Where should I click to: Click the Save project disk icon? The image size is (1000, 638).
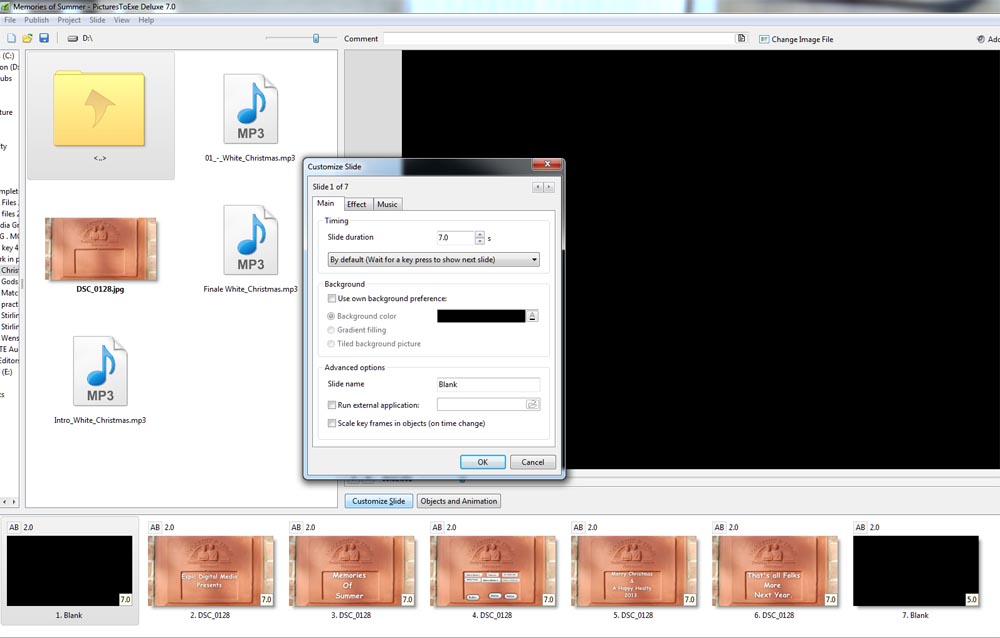click(x=43, y=38)
